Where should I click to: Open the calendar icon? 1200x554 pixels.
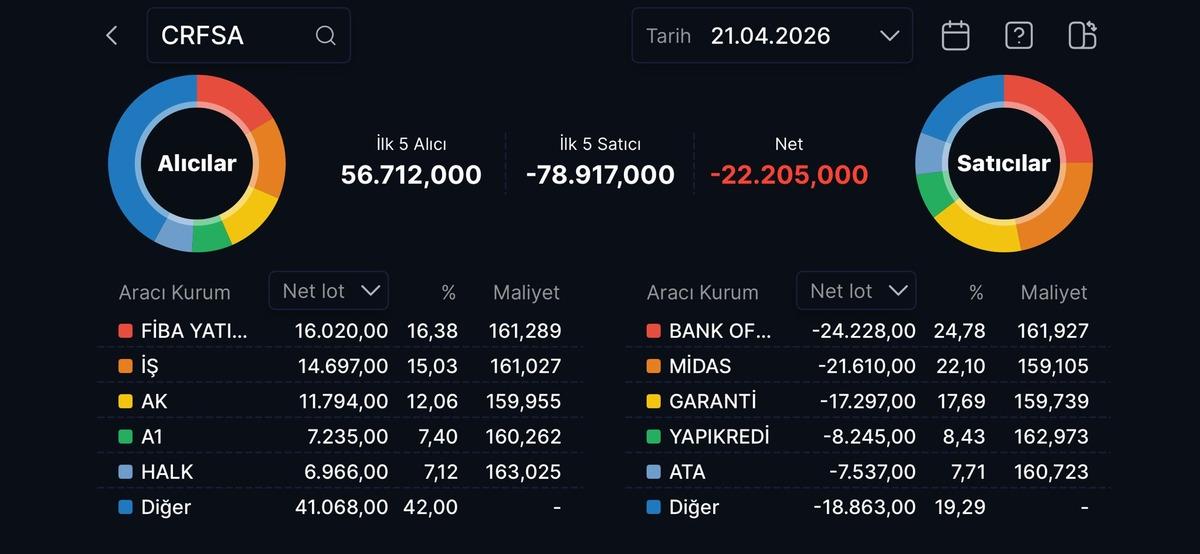coord(955,36)
